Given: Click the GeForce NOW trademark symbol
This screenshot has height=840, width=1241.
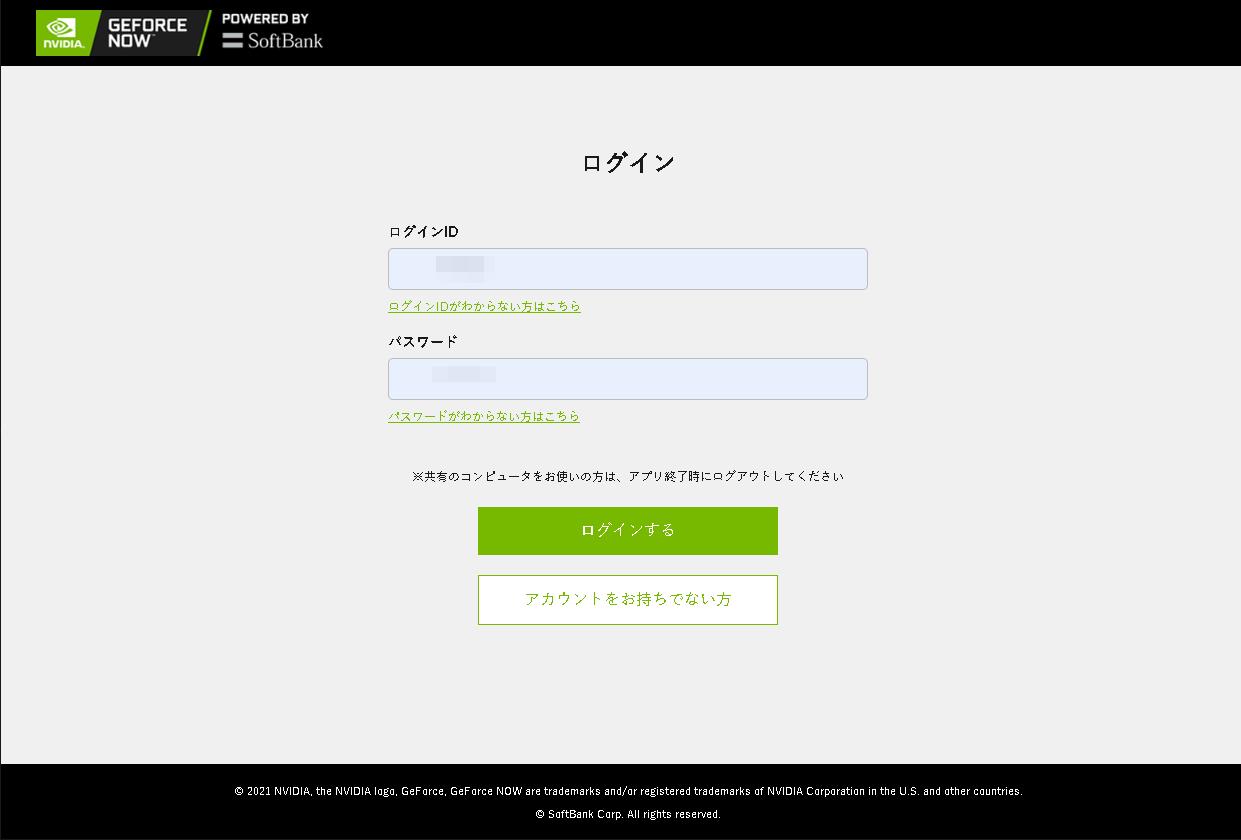Looking at the screenshot, I should [152, 35].
